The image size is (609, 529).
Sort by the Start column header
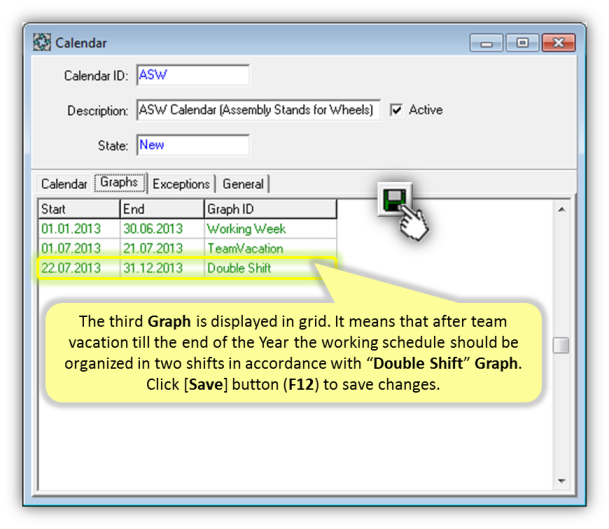point(77,209)
